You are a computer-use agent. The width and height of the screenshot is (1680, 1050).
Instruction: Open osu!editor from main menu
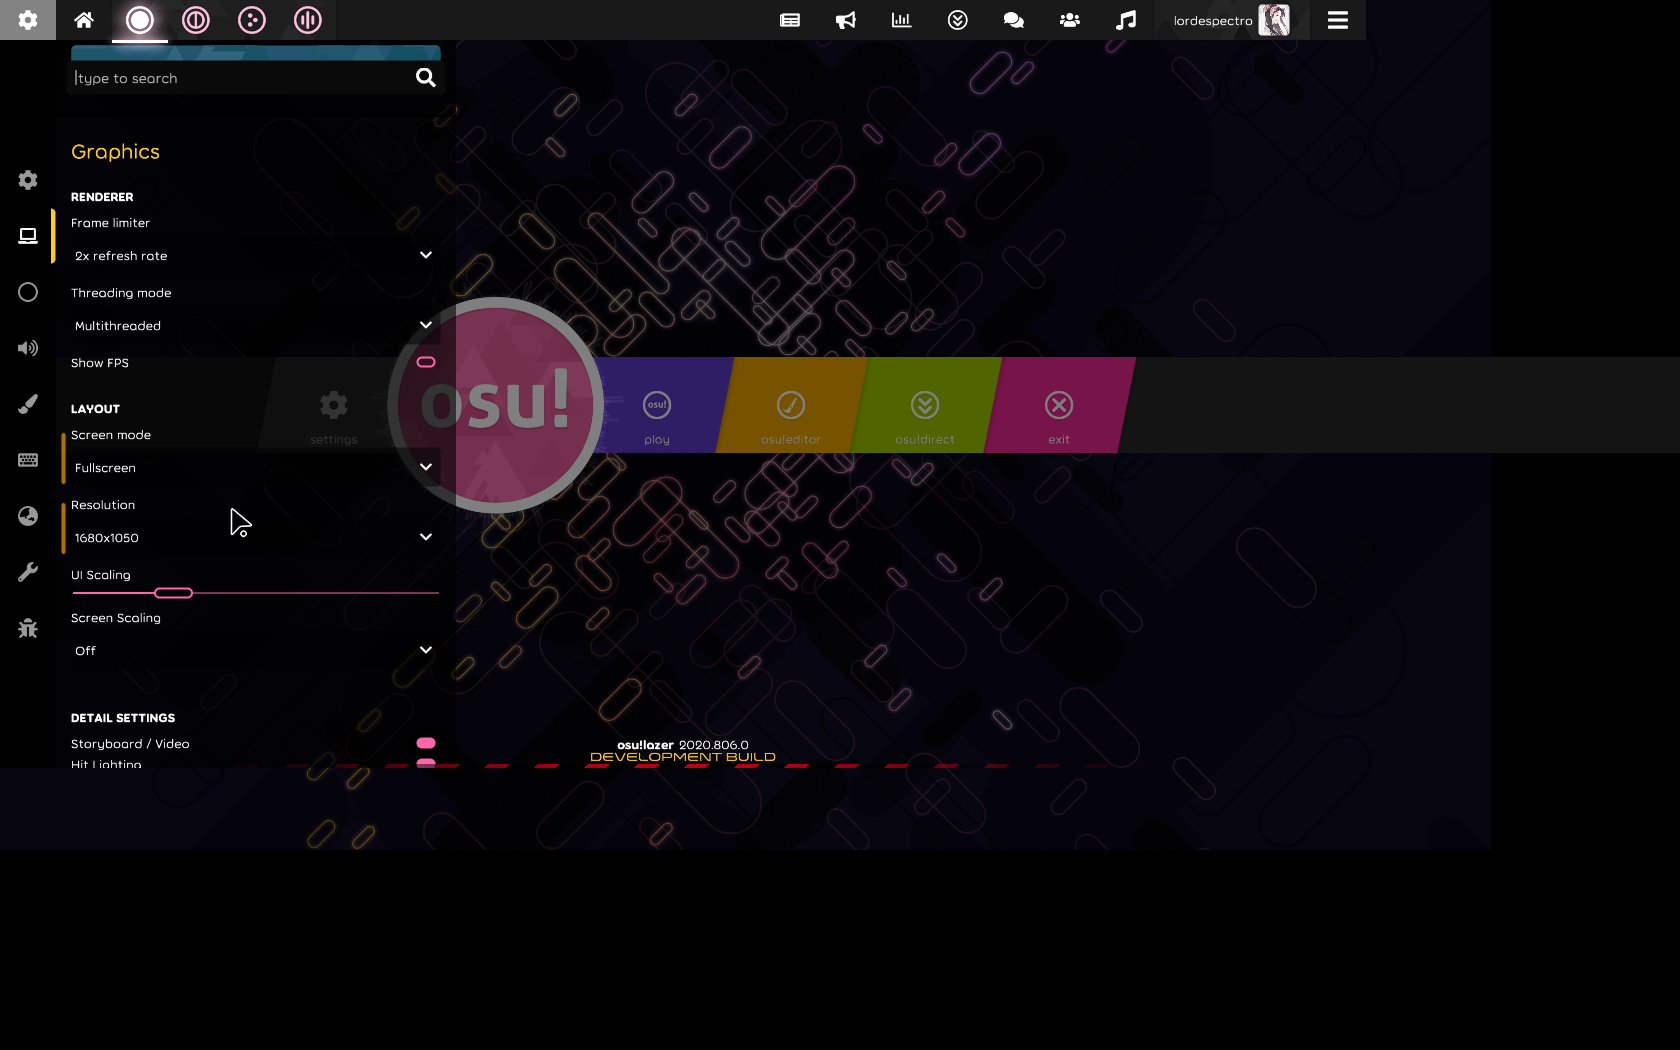point(791,405)
